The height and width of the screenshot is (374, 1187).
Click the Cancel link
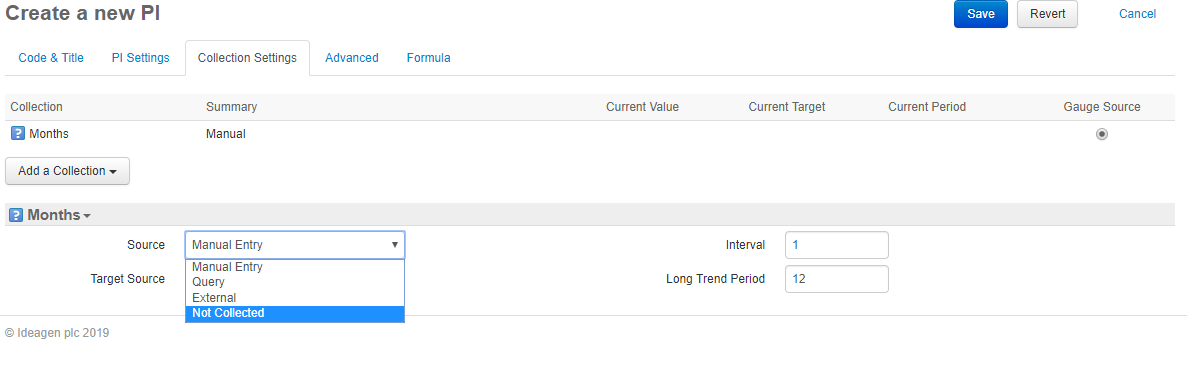coord(1137,14)
